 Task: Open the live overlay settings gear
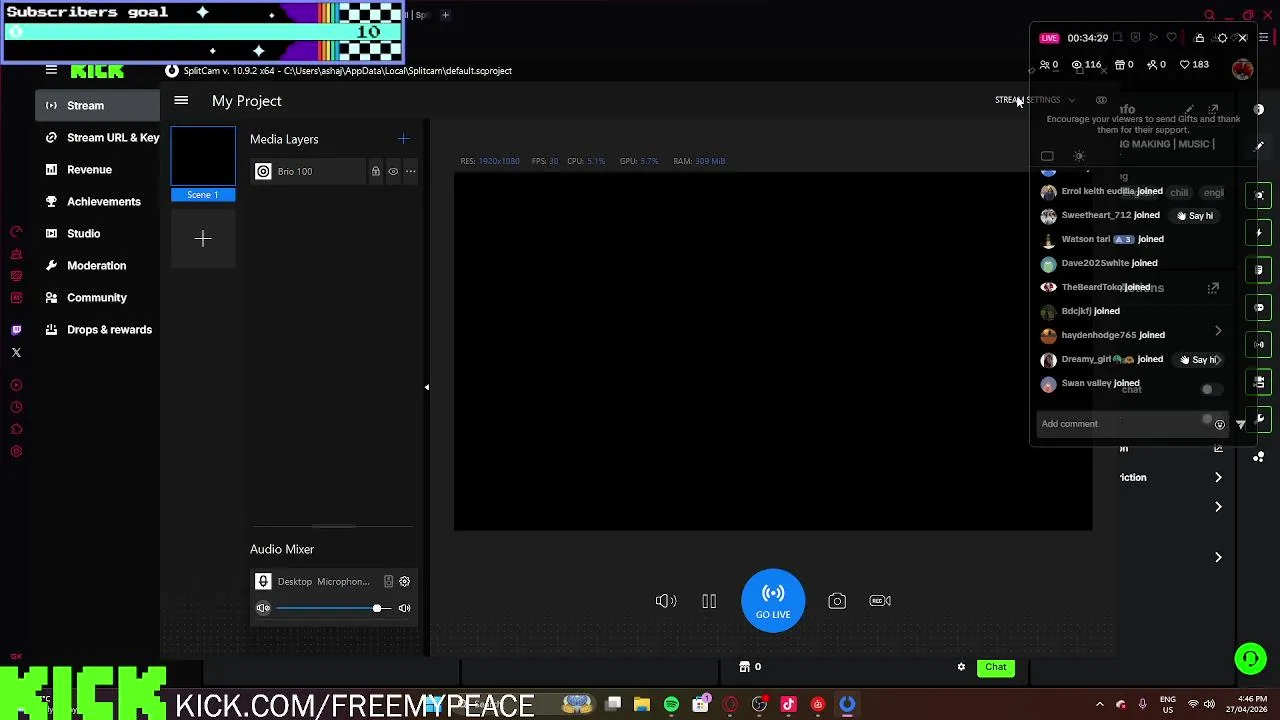coord(1222,38)
